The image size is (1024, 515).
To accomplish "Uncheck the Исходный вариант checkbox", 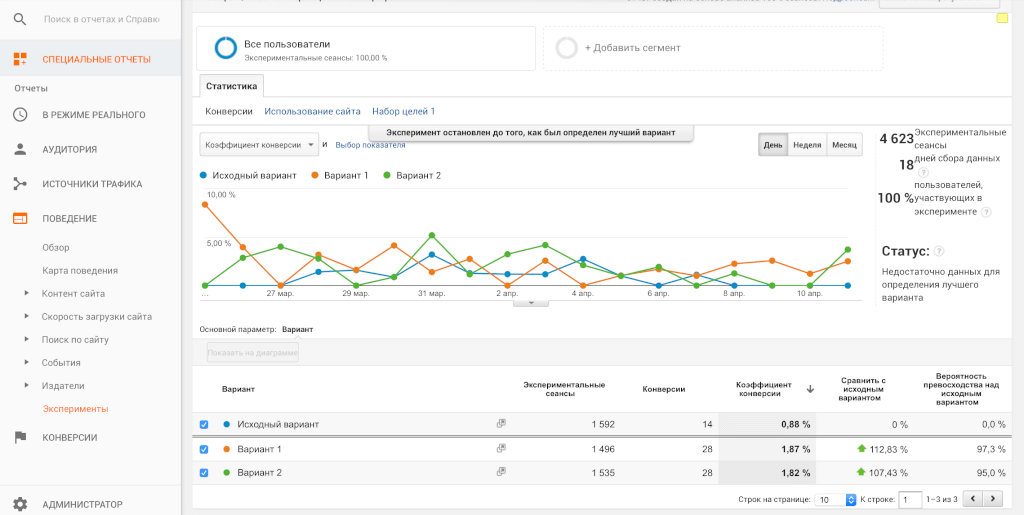I will [204, 424].
